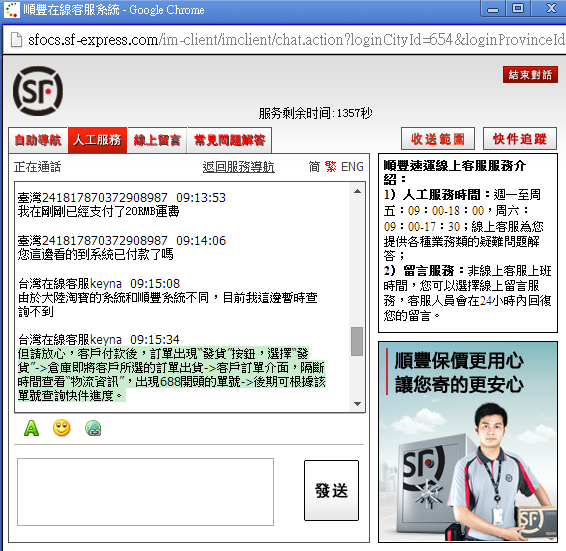The height and width of the screenshot is (551, 566).
Task: Click the highlighted keyna 09:15:34 reply text
Action: (x=171, y=374)
